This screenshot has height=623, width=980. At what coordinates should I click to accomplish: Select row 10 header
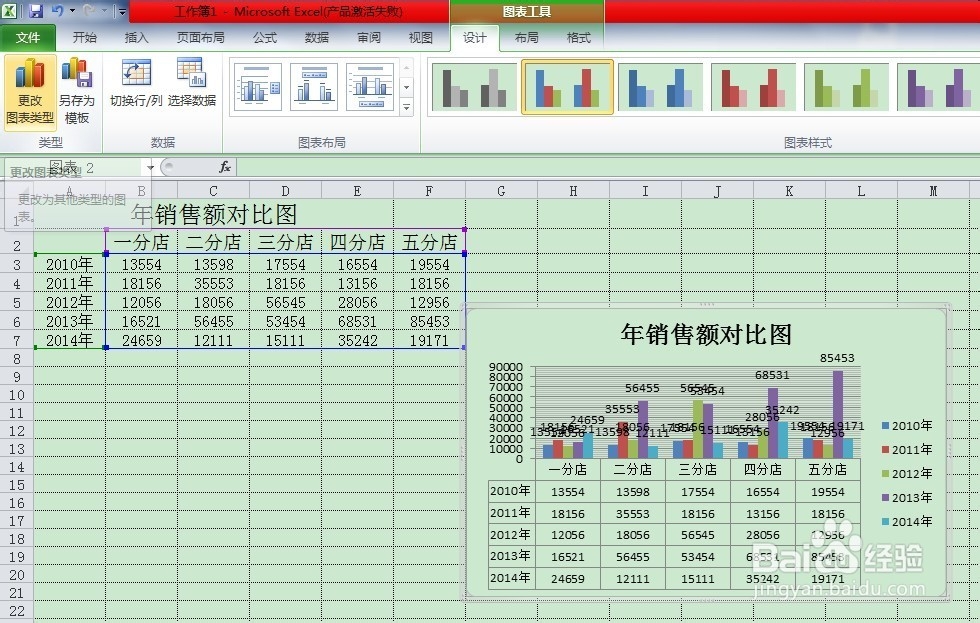(x=17, y=395)
